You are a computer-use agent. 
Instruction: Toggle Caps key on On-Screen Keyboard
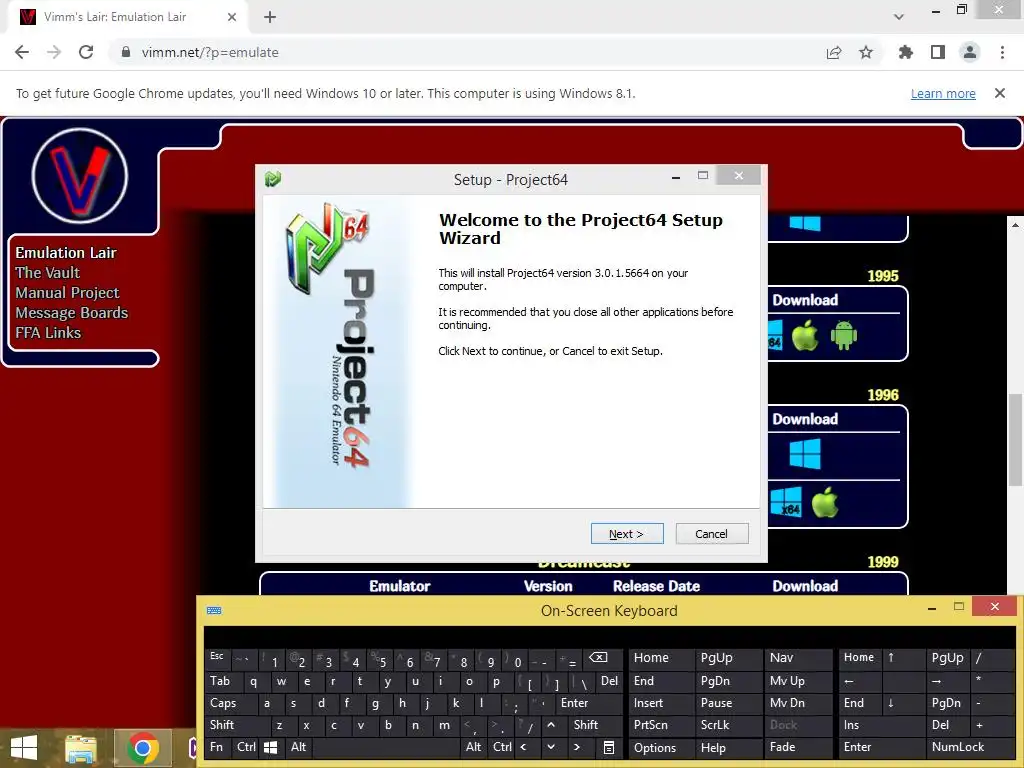(x=228, y=703)
